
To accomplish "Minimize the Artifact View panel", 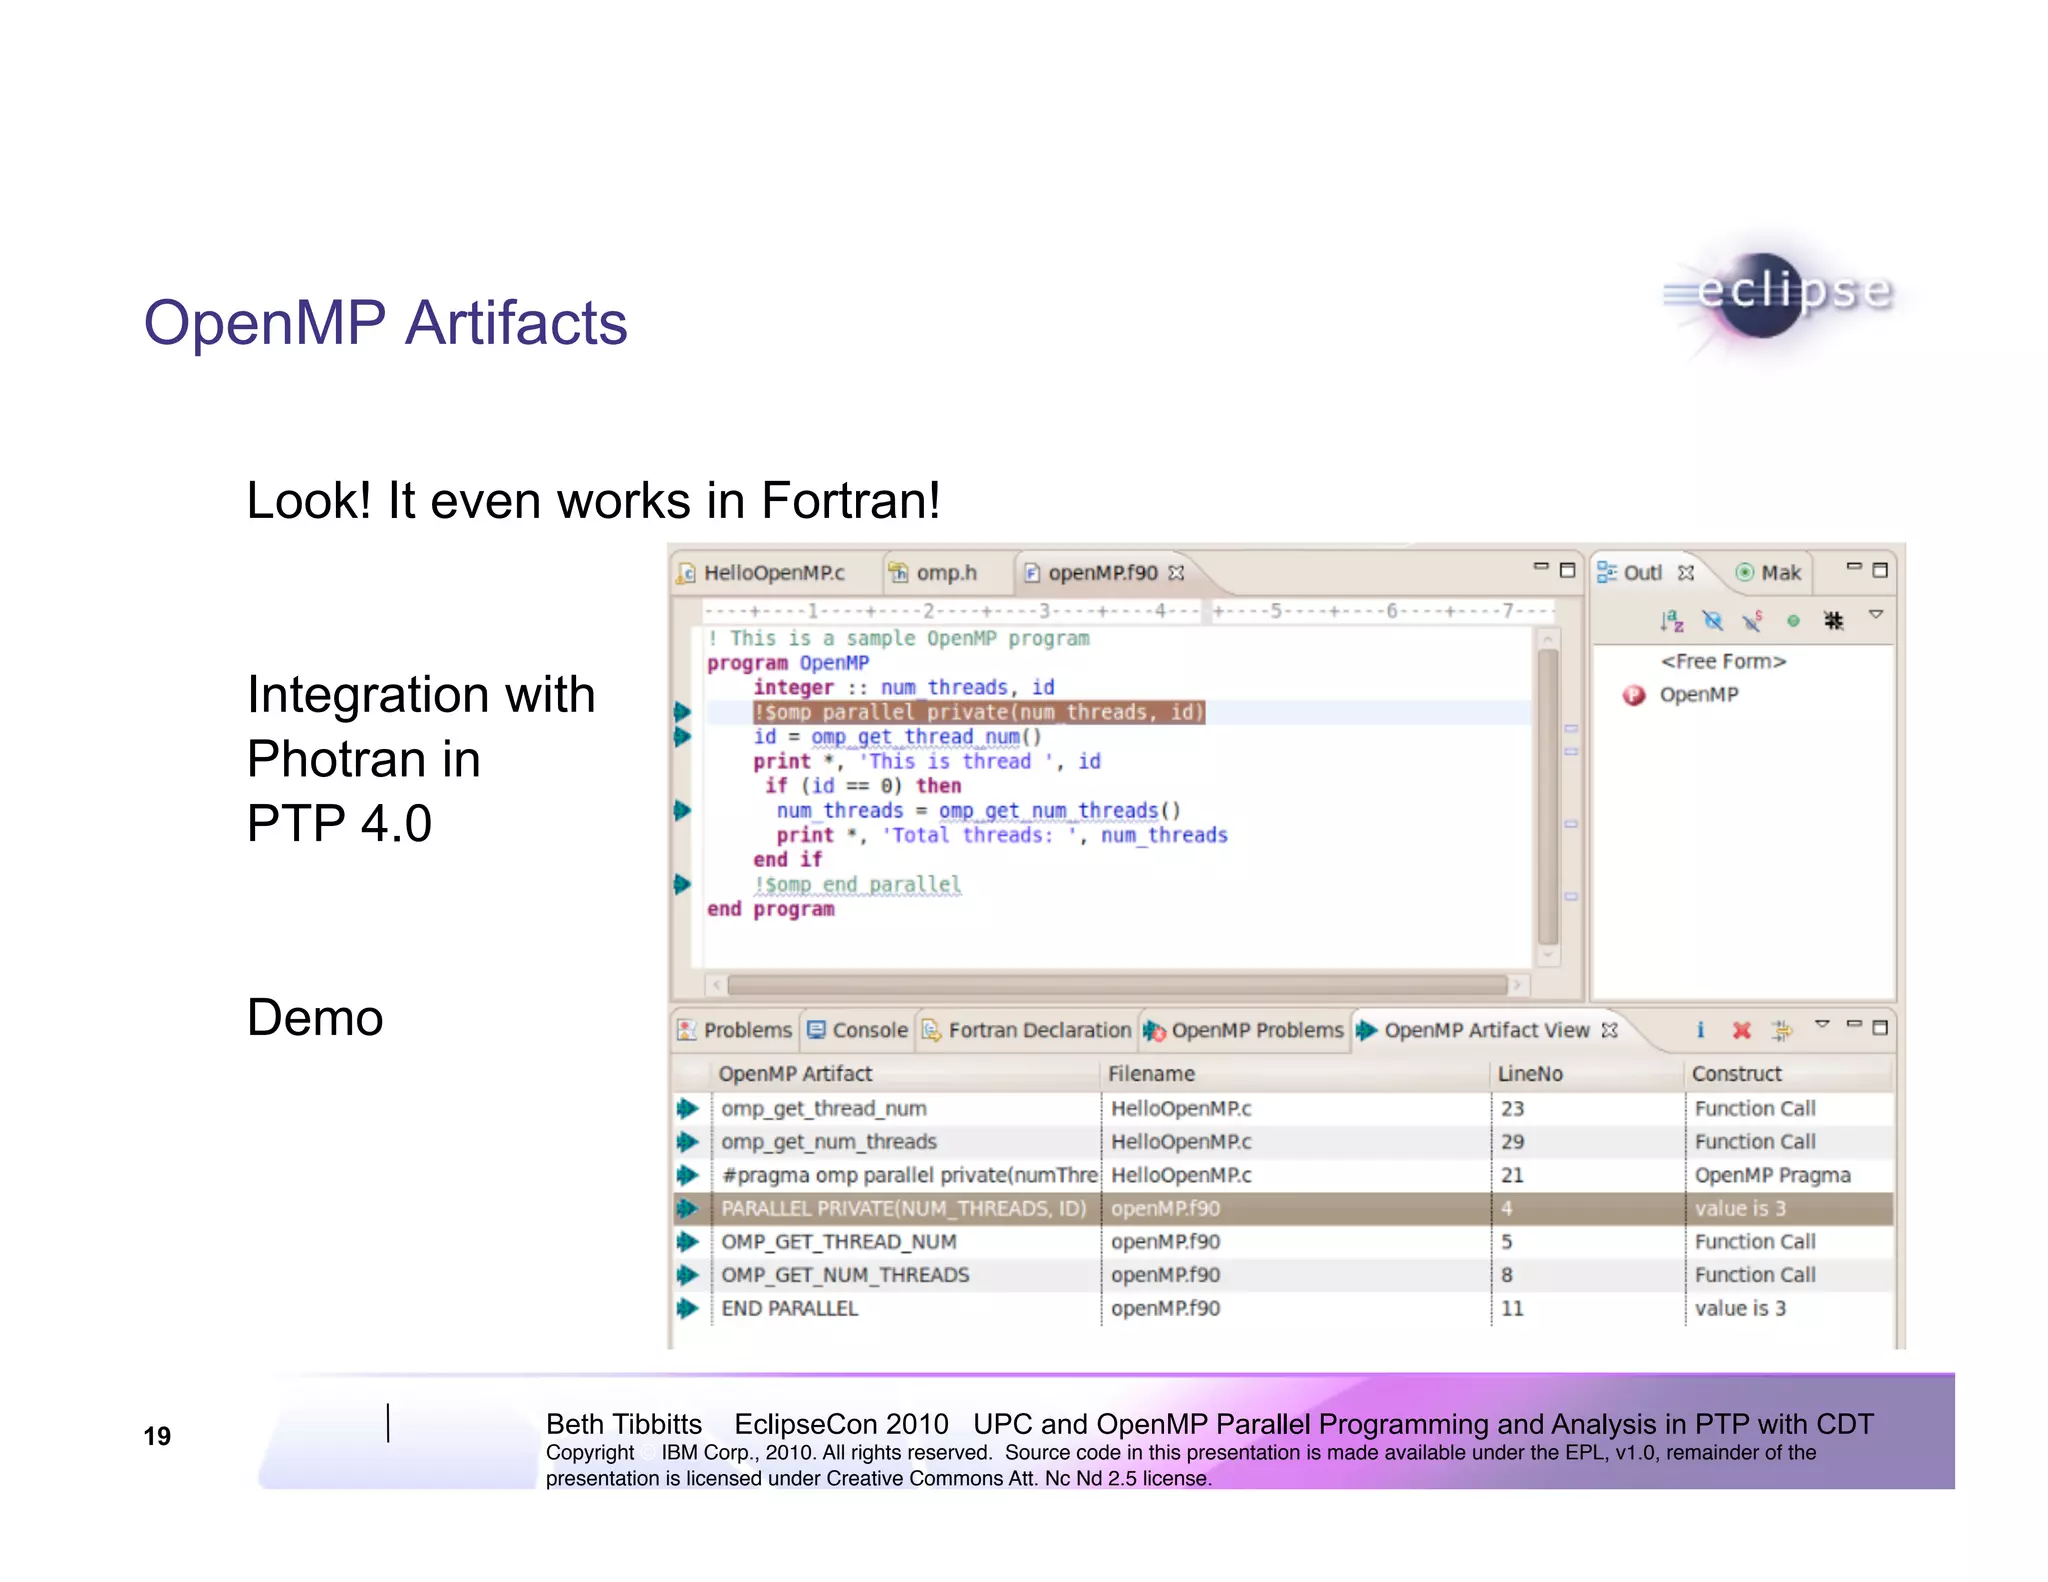I will click(x=1854, y=1024).
